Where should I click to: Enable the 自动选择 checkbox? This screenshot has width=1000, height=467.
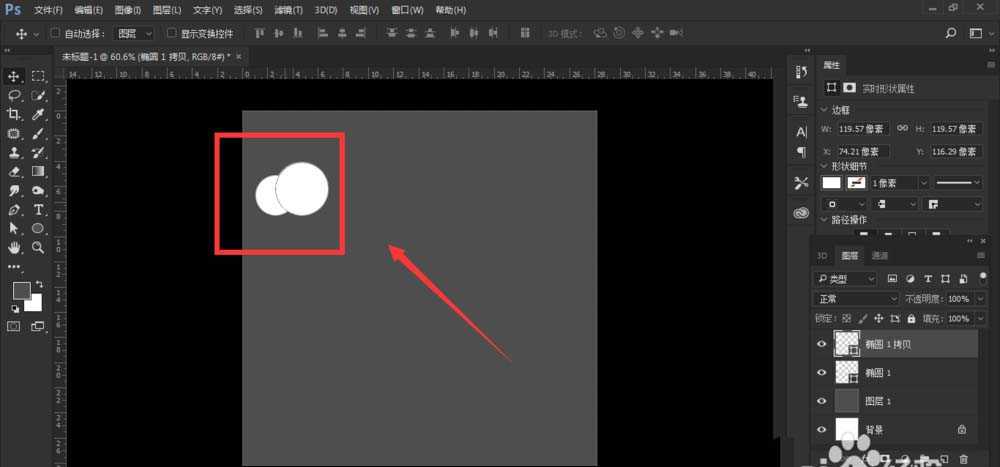pyautogui.click(x=56, y=33)
